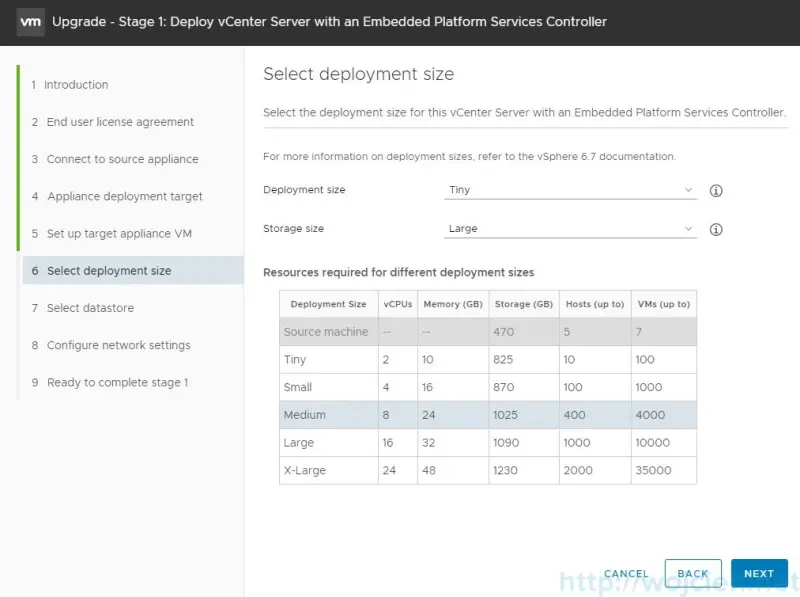This screenshot has width=800, height=597.
Task: Select the Medium row in resources table
Action: (x=487, y=415)
